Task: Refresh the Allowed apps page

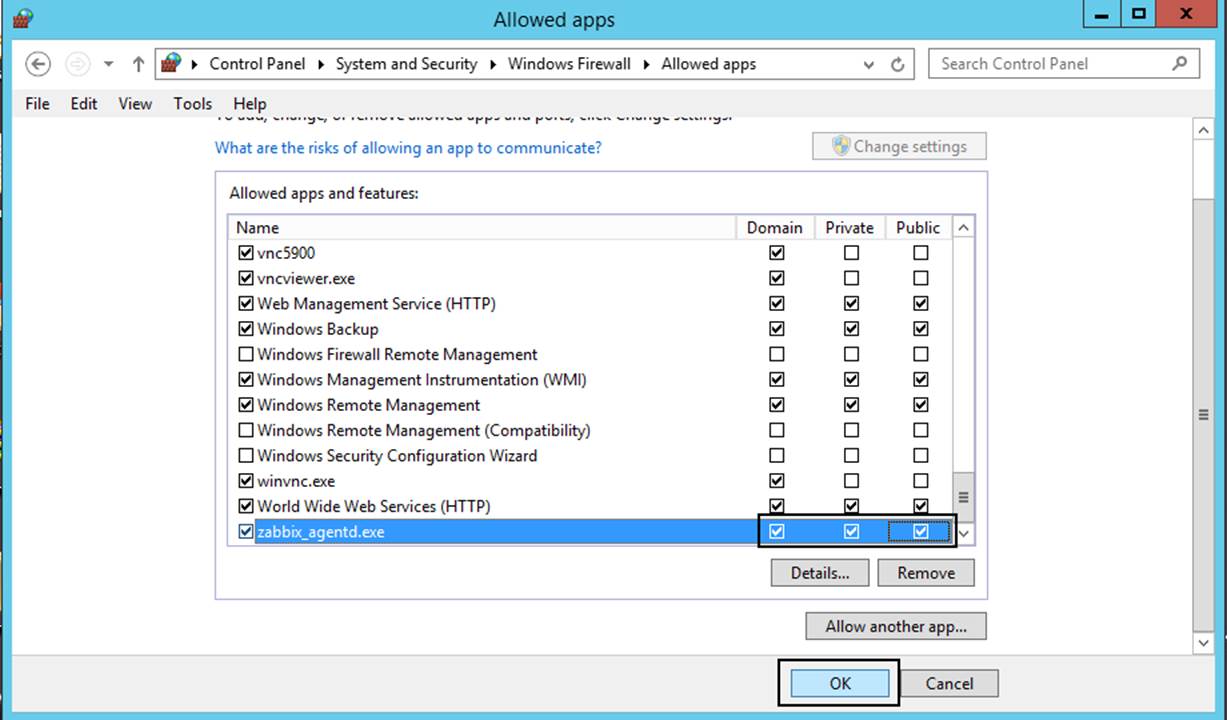Action: click(897, 64)
